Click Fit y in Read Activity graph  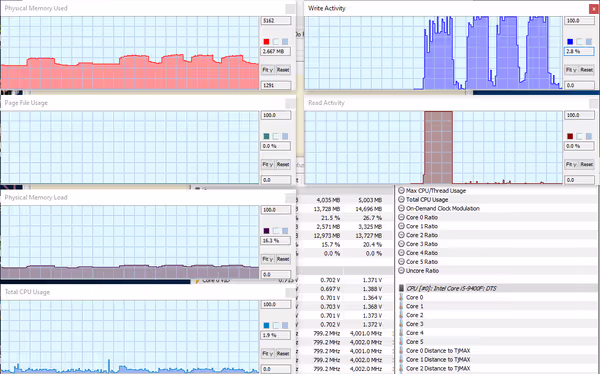pyautogui.click(x=571, y=164)
